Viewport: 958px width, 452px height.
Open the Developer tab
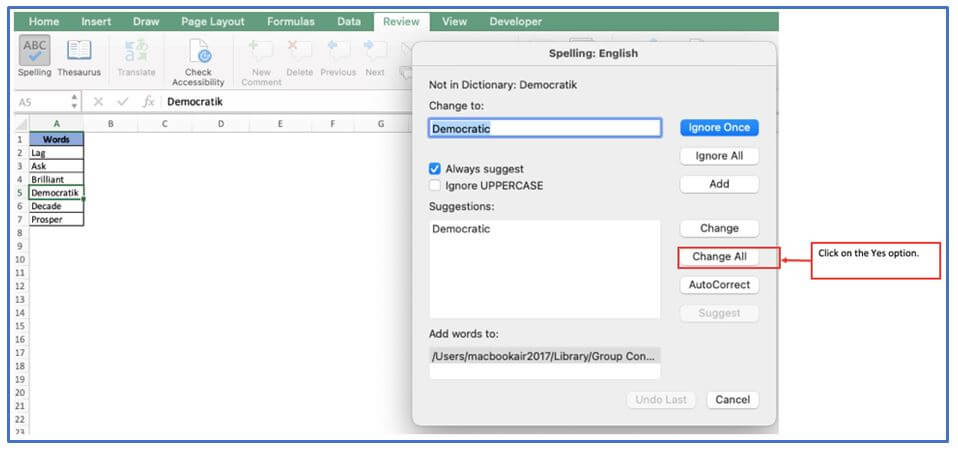516,21
